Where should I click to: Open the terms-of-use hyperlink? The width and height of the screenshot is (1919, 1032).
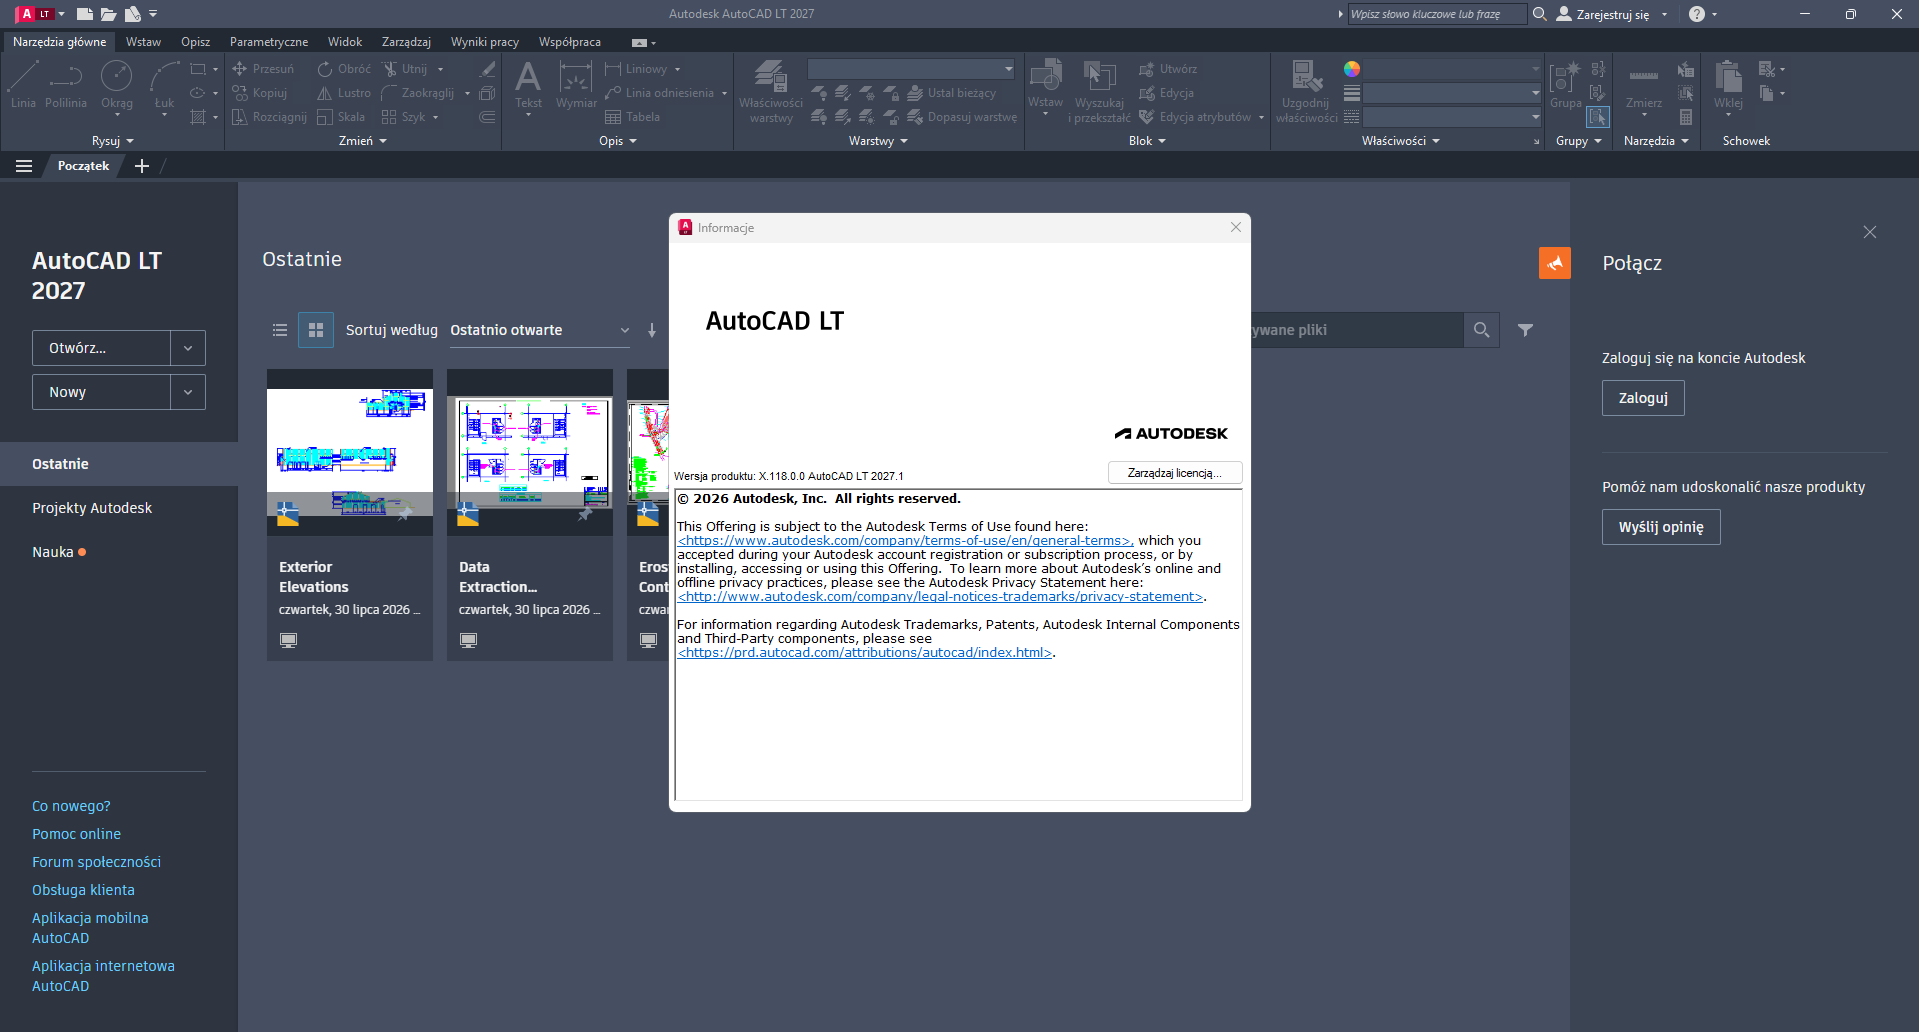(905, 541)
